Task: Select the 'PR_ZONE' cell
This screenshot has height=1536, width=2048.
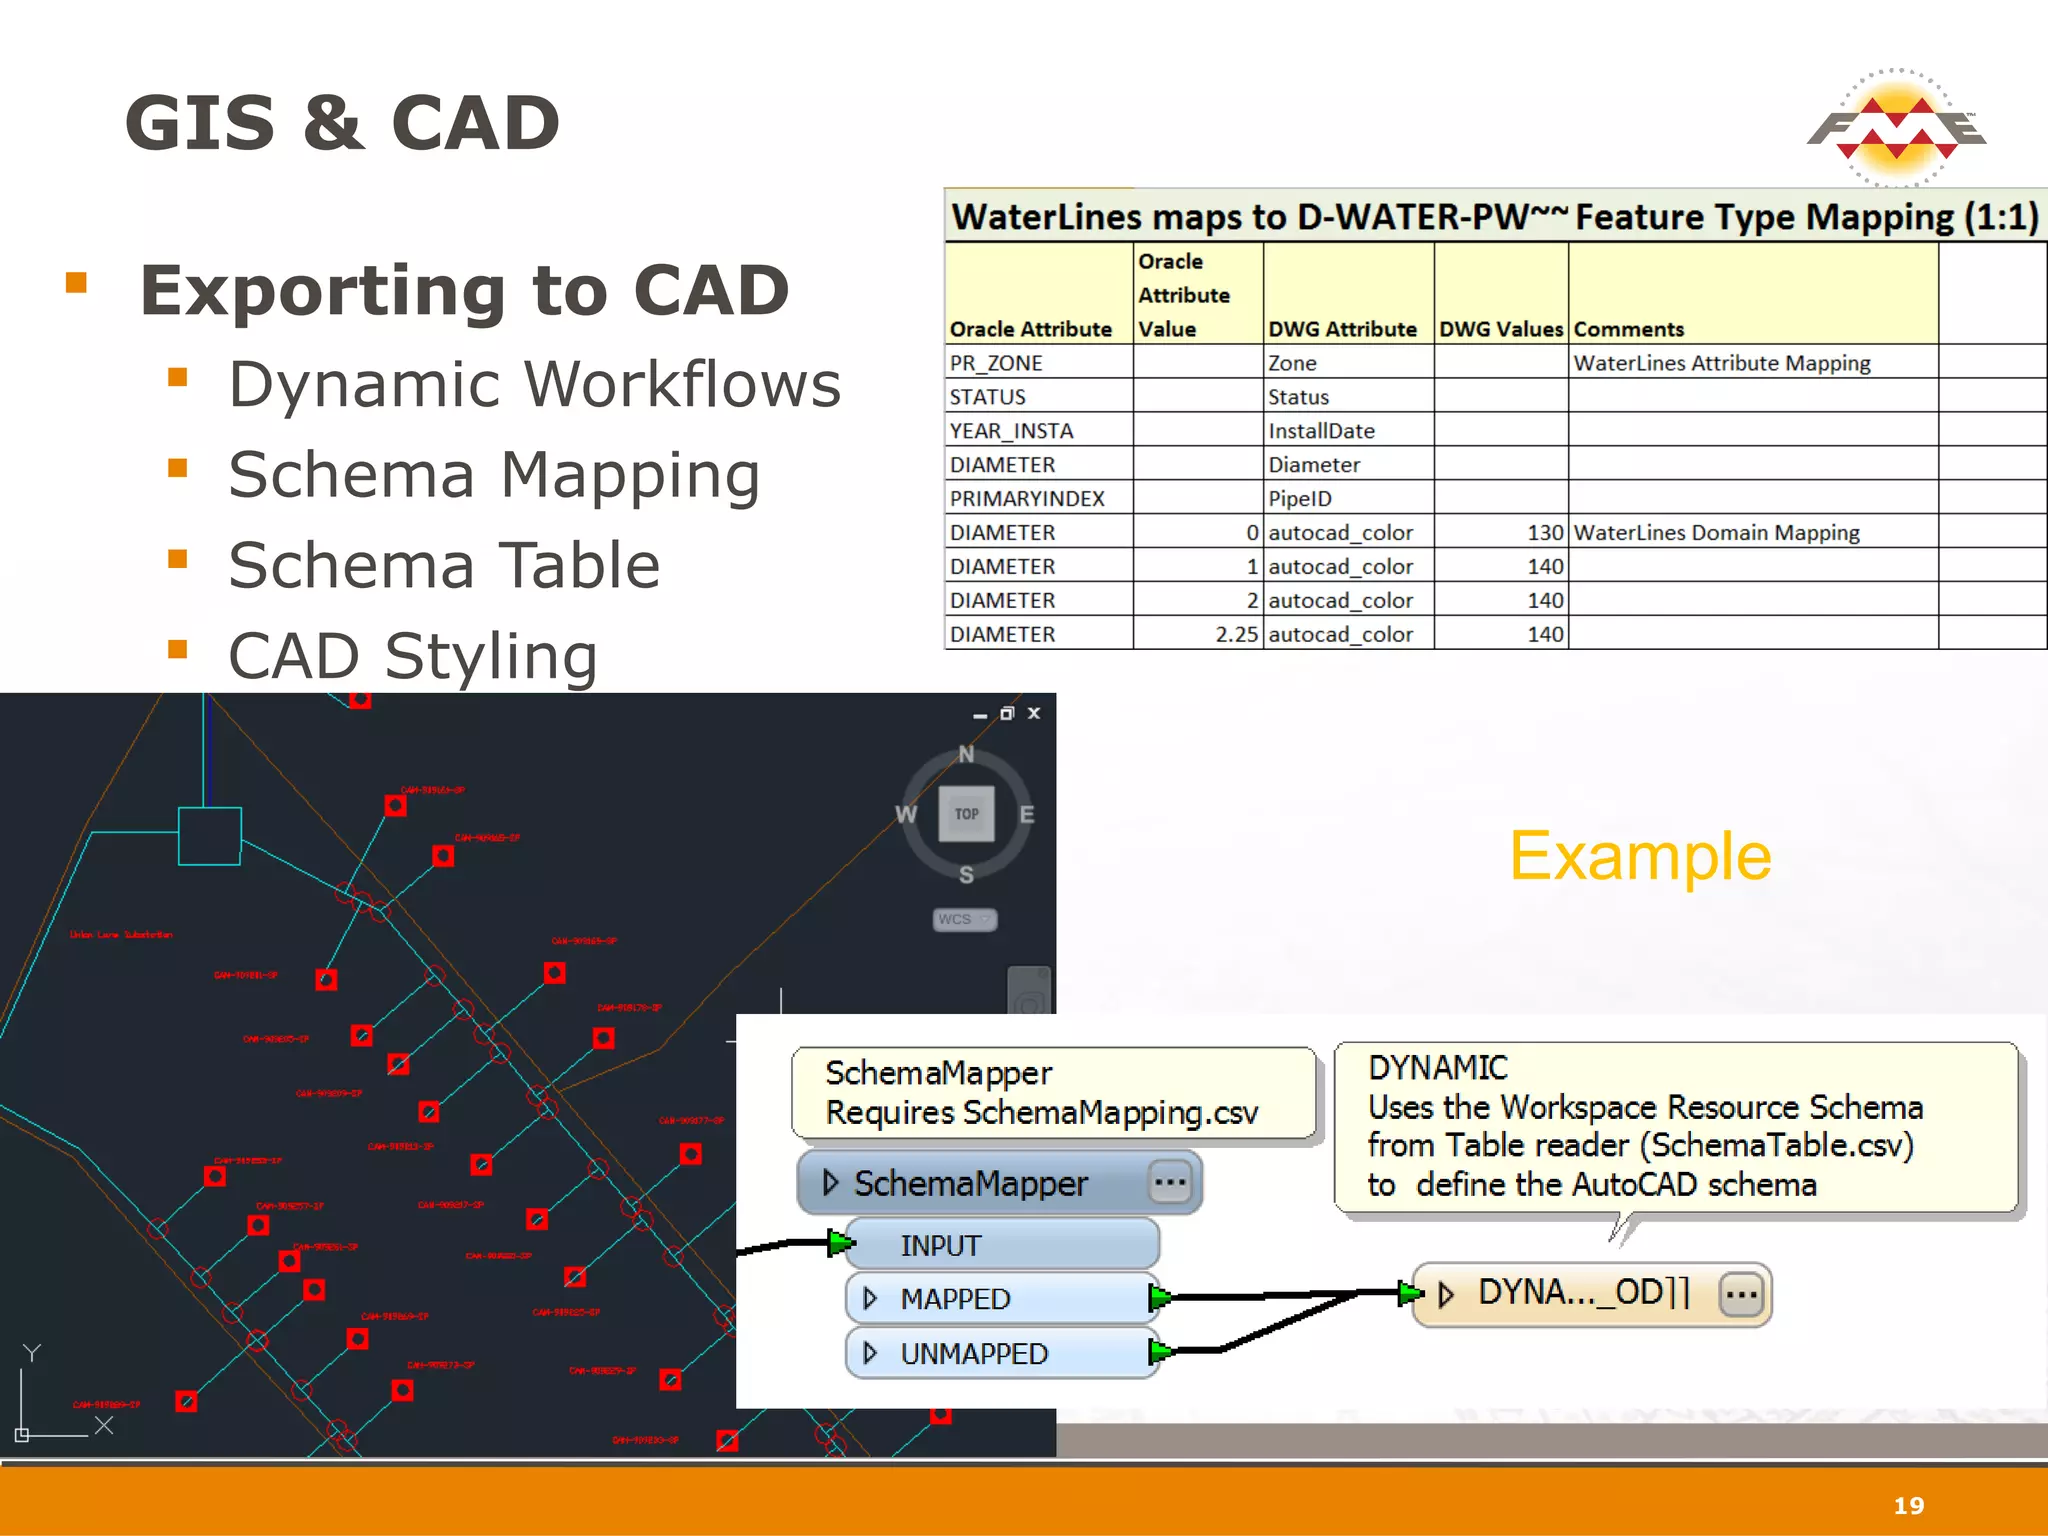Action: (x=1039, y=362)
